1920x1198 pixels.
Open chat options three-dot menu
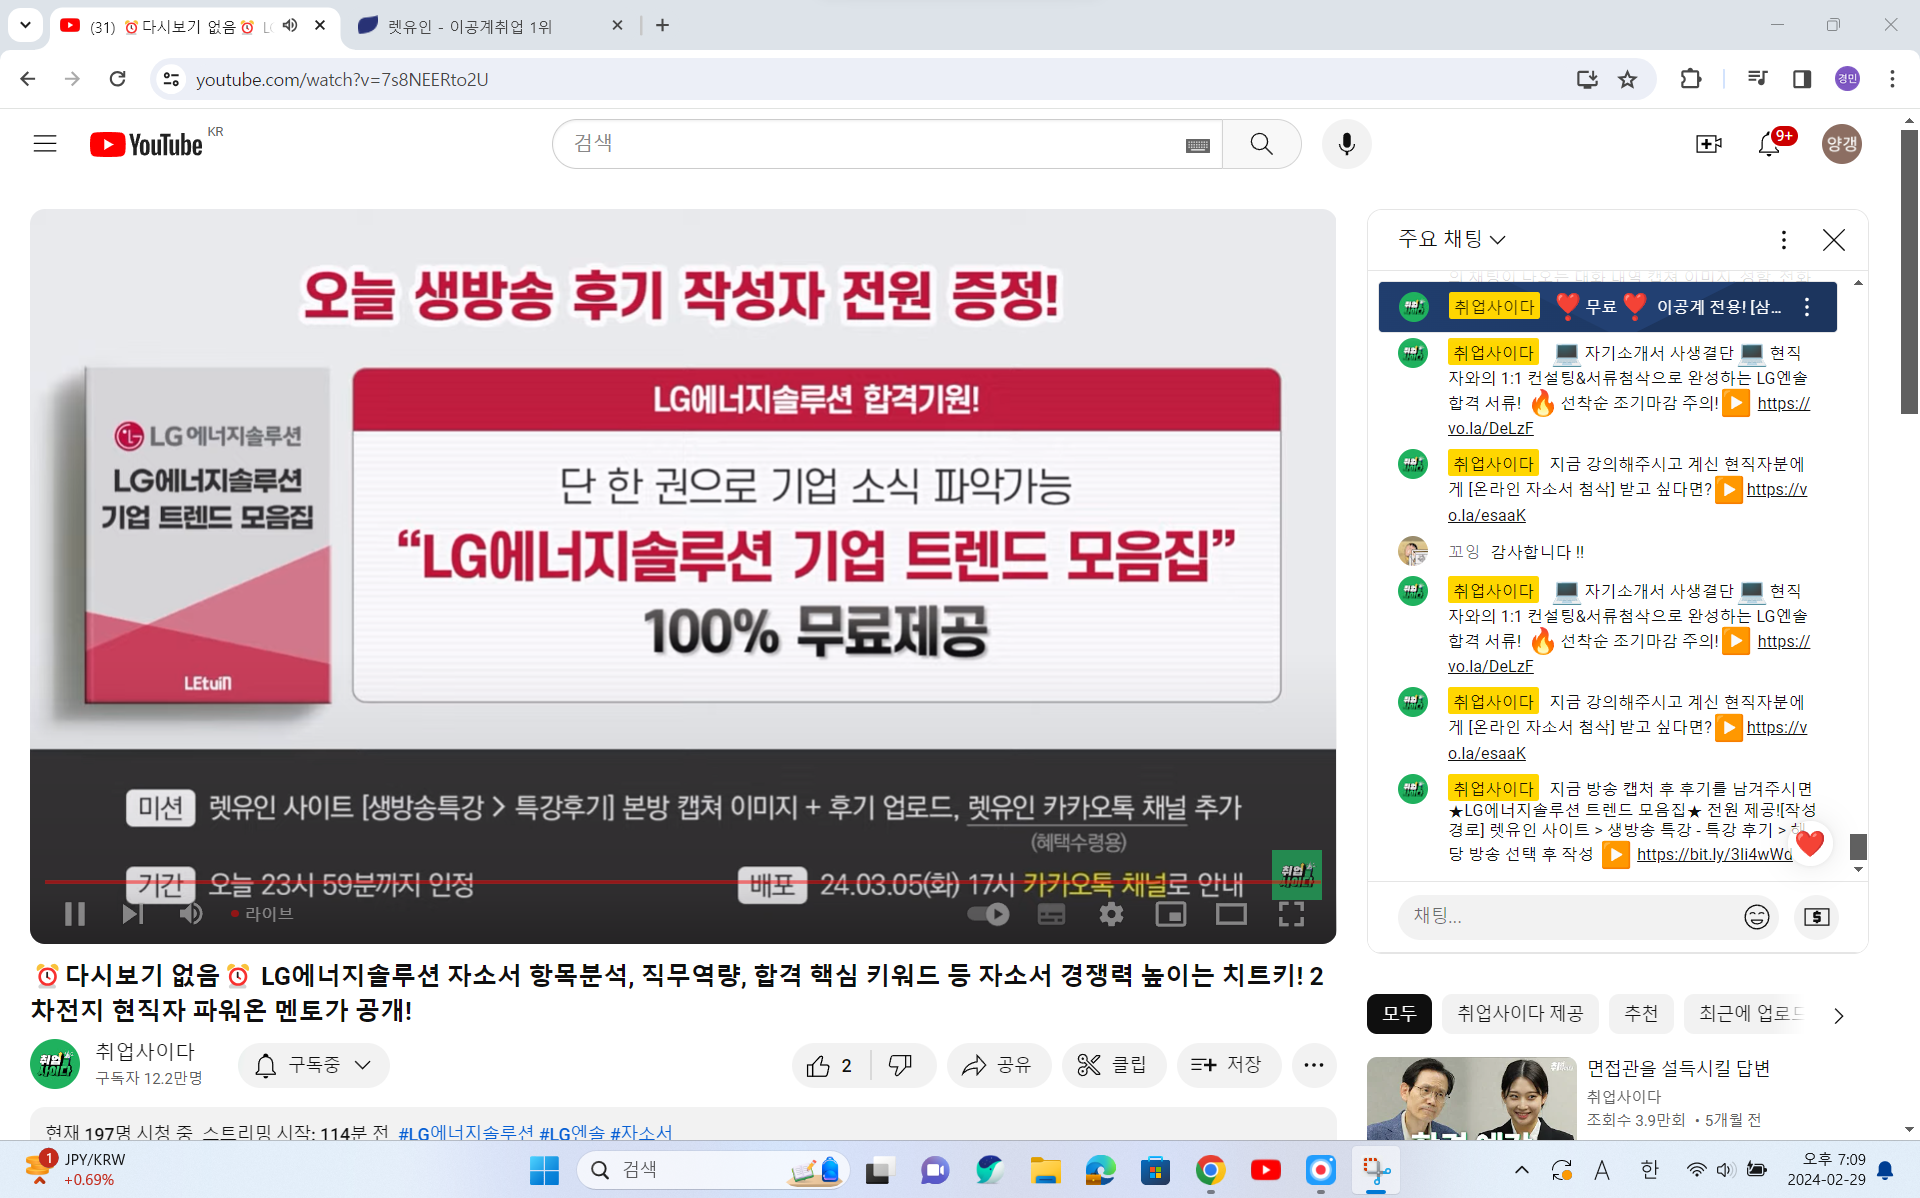tap(1783, 240)
